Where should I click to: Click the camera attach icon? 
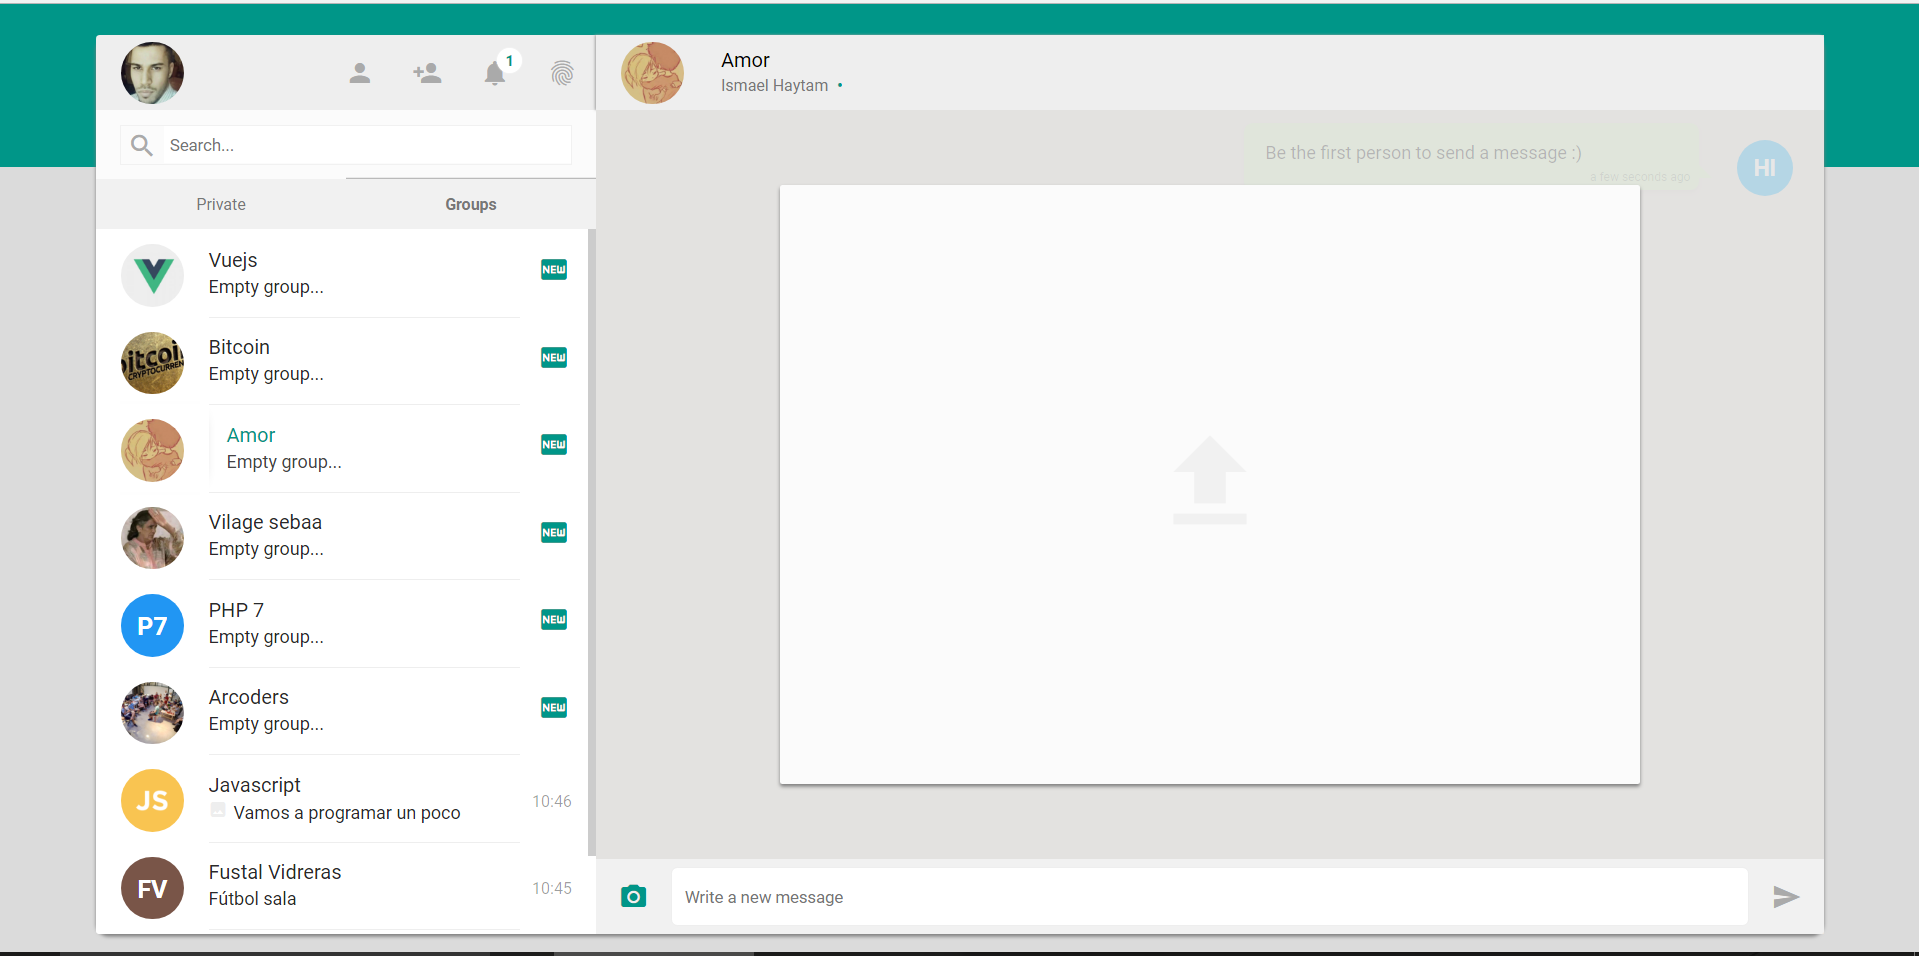(633, 896)
